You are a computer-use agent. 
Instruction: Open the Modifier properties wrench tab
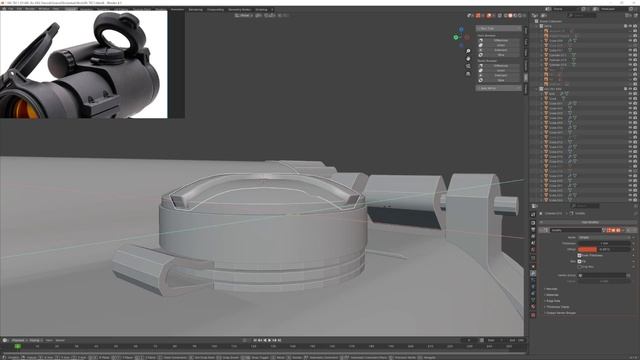click(533, 273)
